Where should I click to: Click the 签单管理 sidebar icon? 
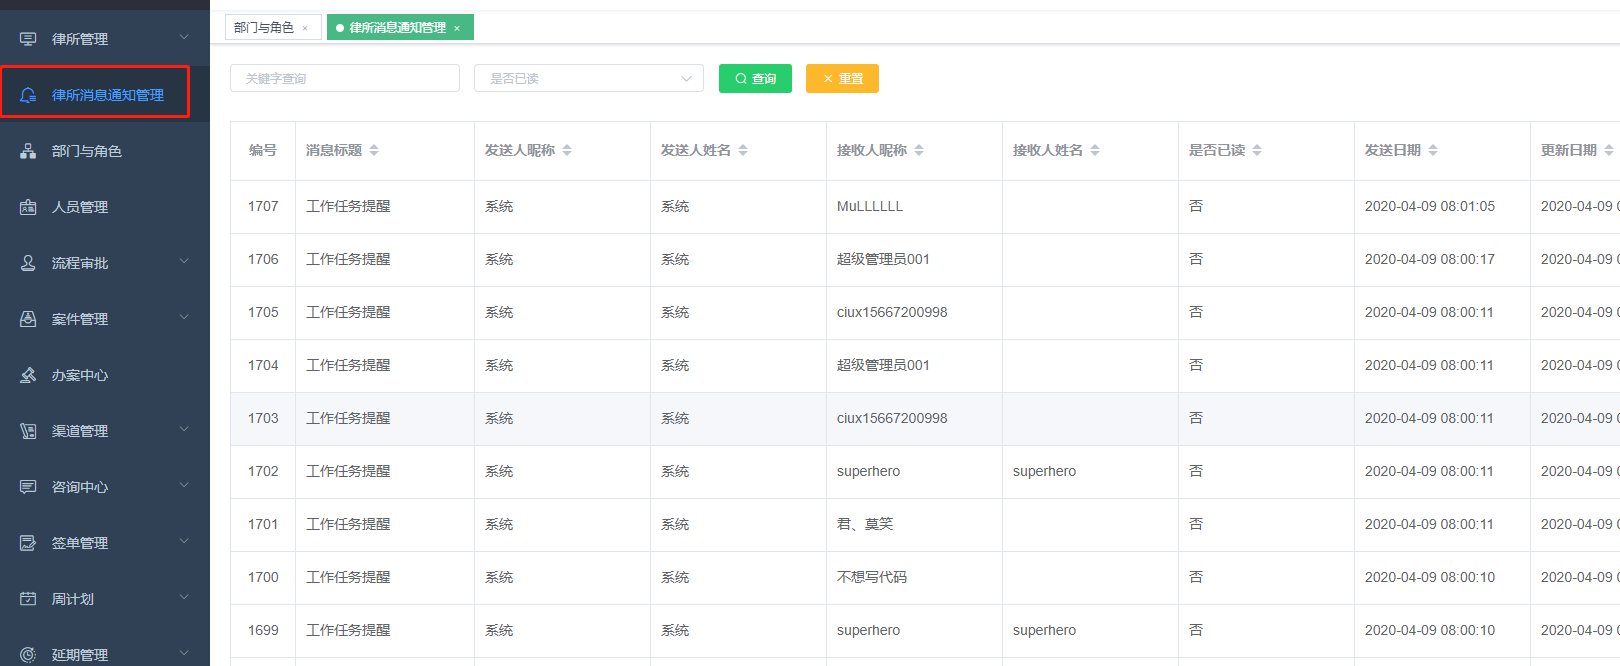[x=28, y=543]
